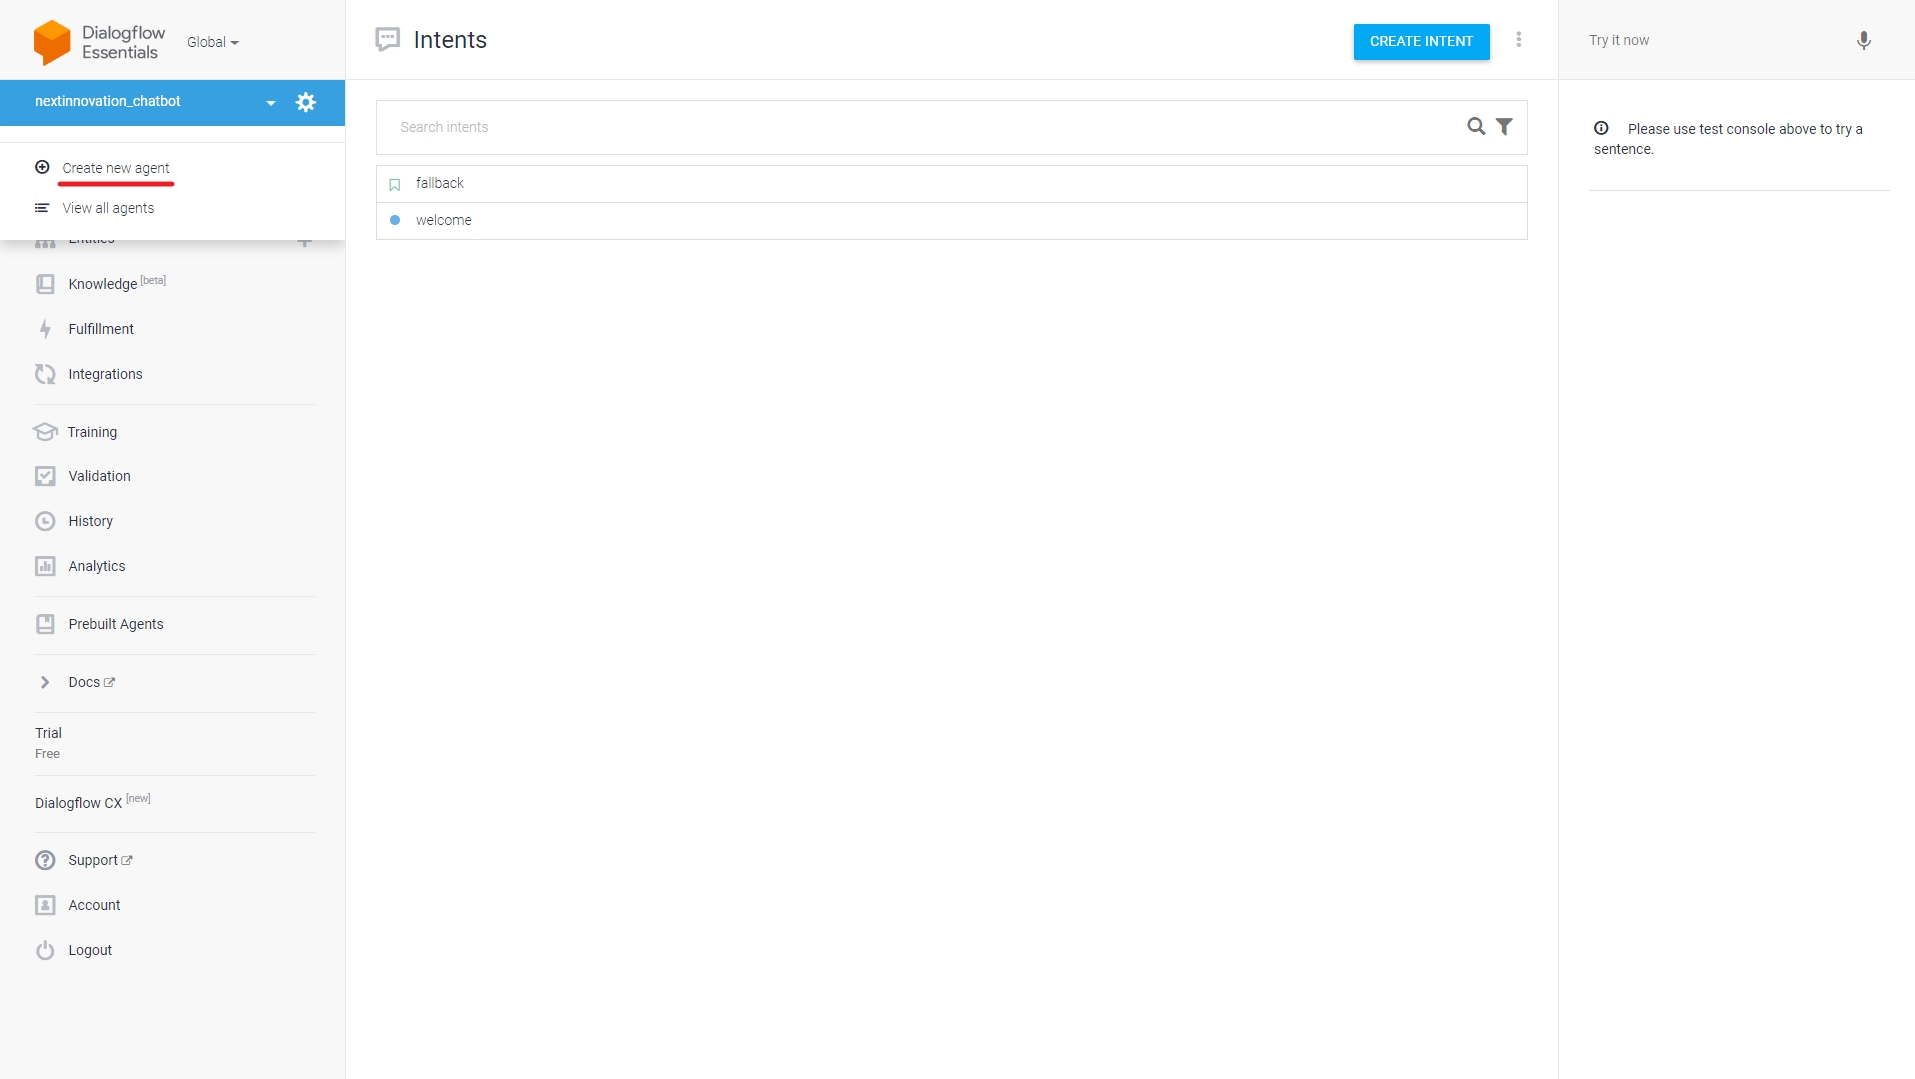Open Analytics page
The image size is (1915, 1079).
97,566
